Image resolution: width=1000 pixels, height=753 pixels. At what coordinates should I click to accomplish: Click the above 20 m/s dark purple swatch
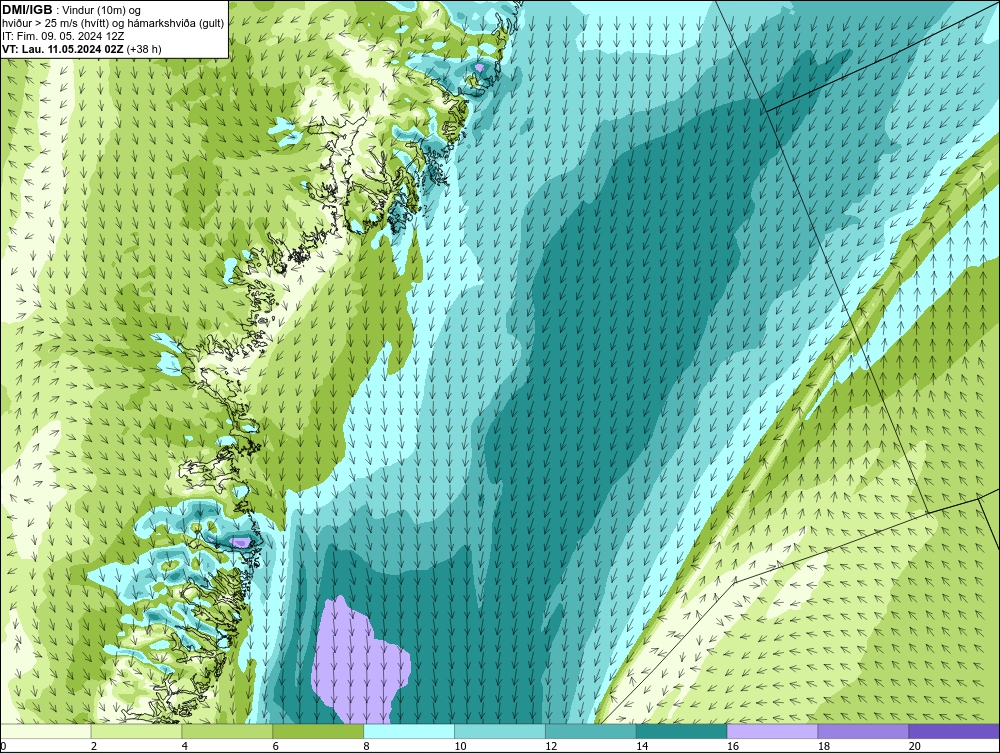[954, 731]
